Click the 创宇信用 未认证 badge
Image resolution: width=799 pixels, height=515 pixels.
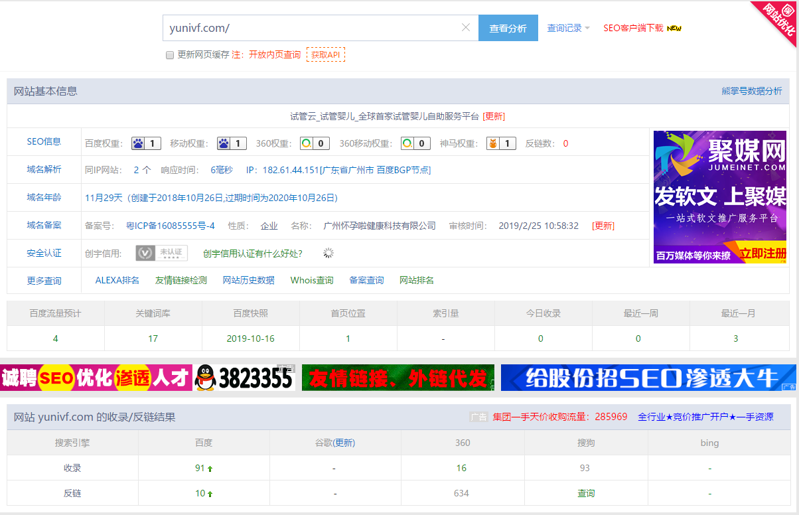click(x=162, y=253)
